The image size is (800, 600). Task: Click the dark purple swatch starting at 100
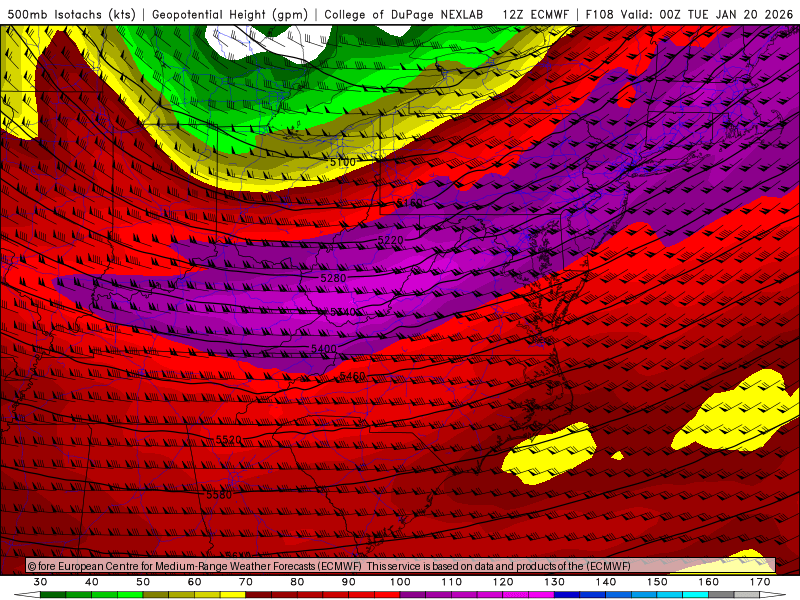pos(413,594)
